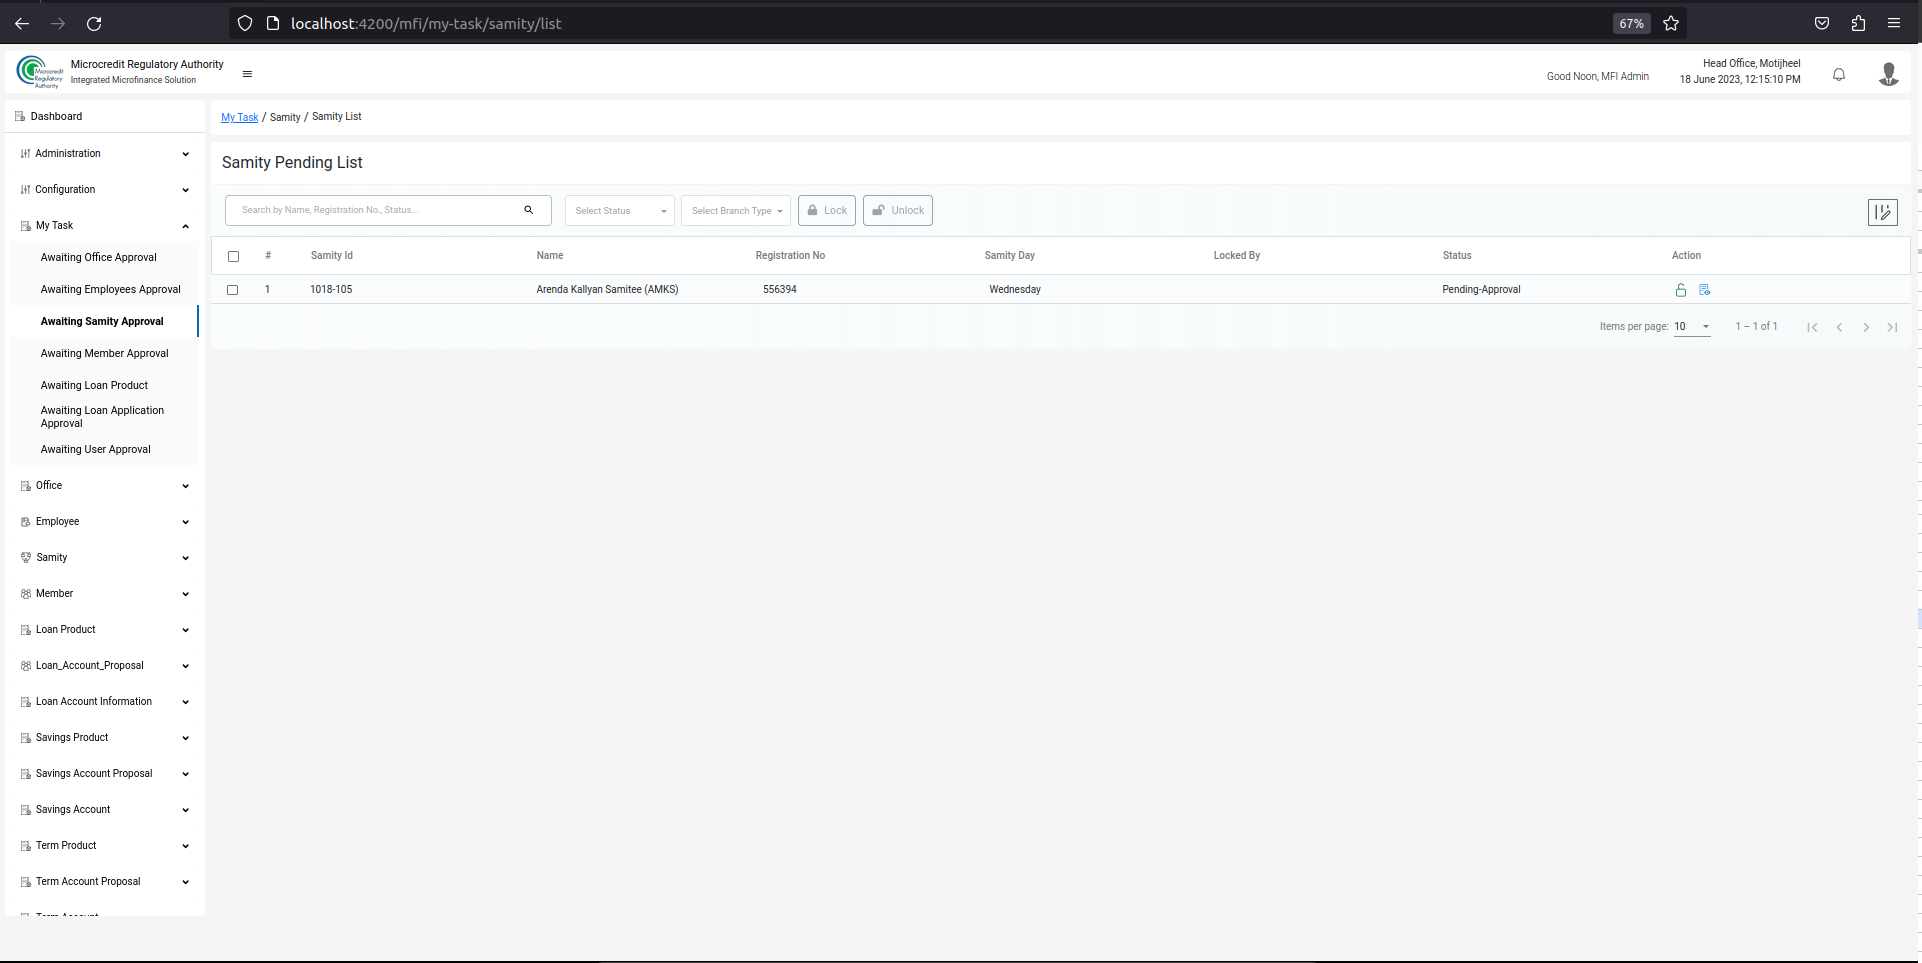Expand the Office sidebar menu
Screen dimensions: 1922x963
click(x=105, y=486)
